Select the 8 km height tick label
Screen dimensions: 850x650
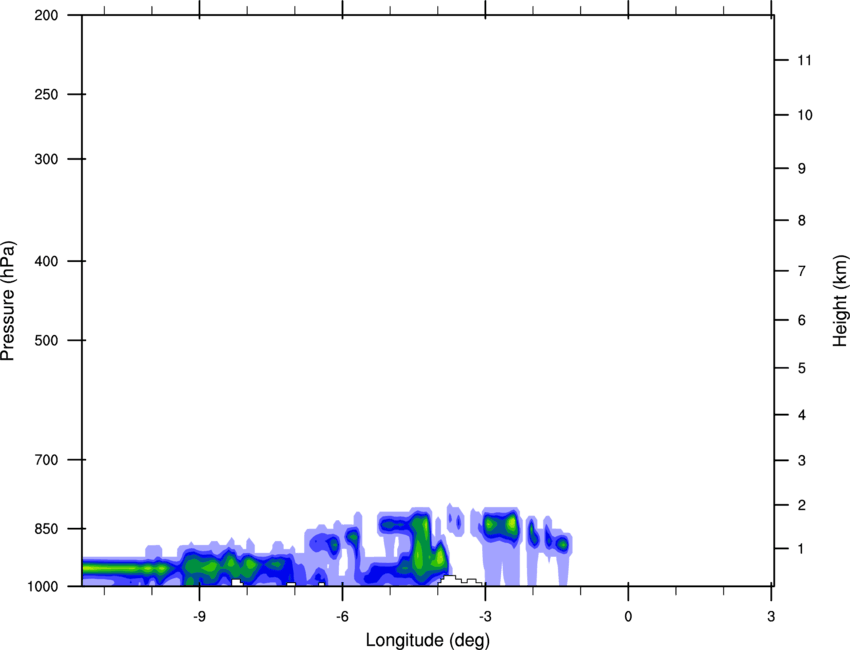pos(800,221)
